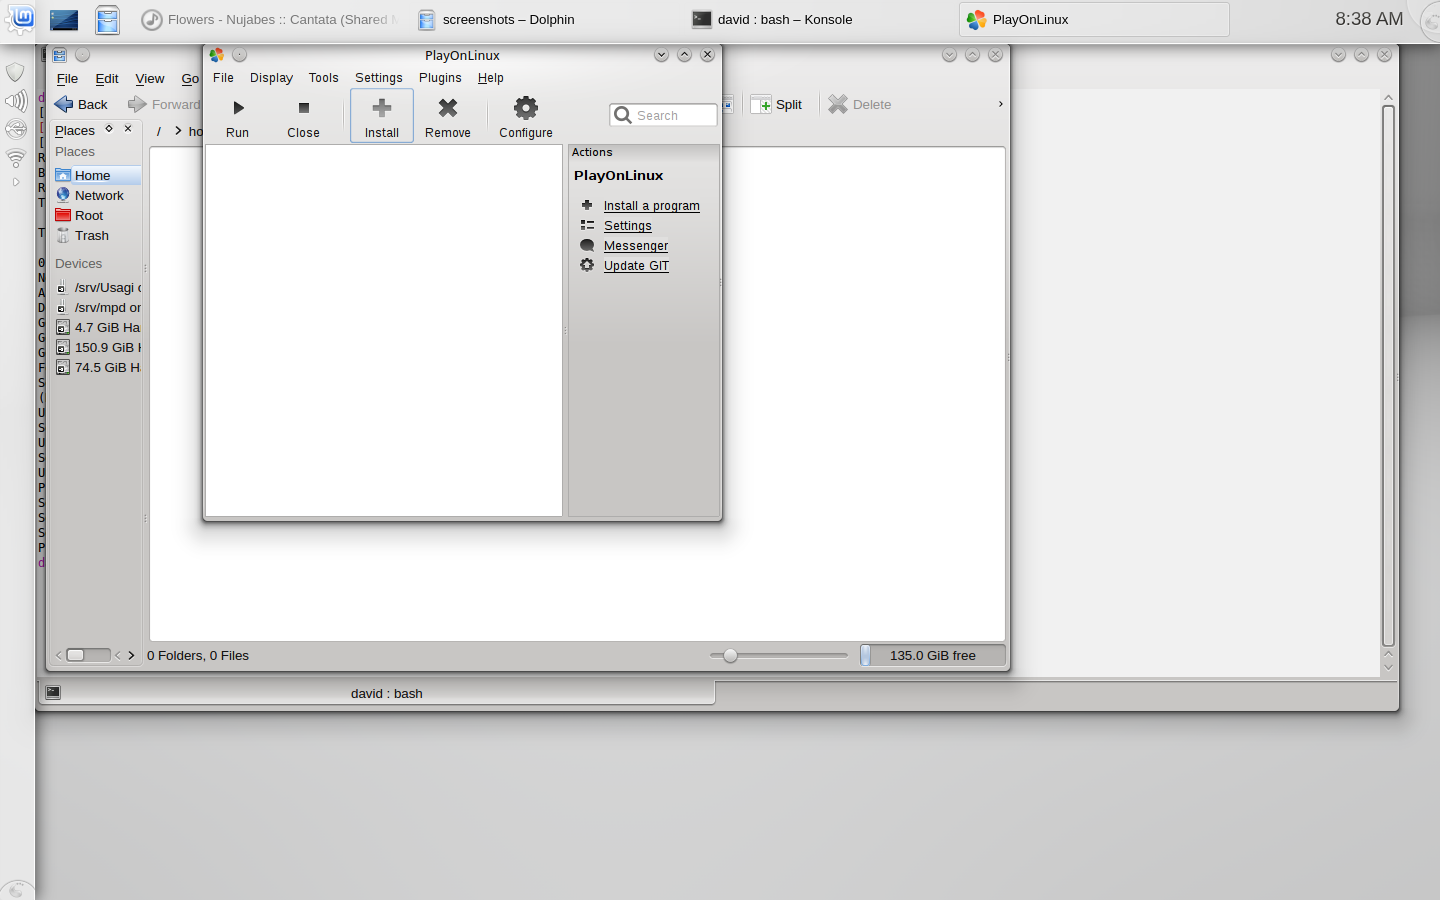Open the Linux Mint launcher menu icon
Screen dimensions: 1440x900
(21, 18)
